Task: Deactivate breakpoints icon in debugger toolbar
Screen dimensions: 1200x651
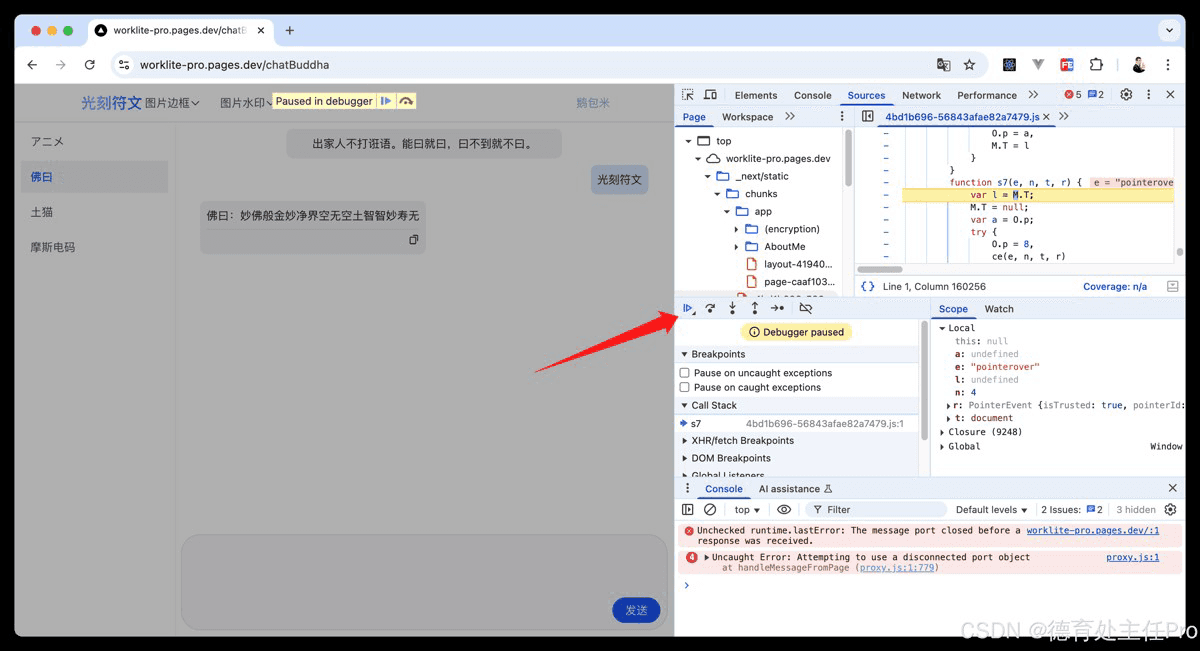Action: [806, 308]
